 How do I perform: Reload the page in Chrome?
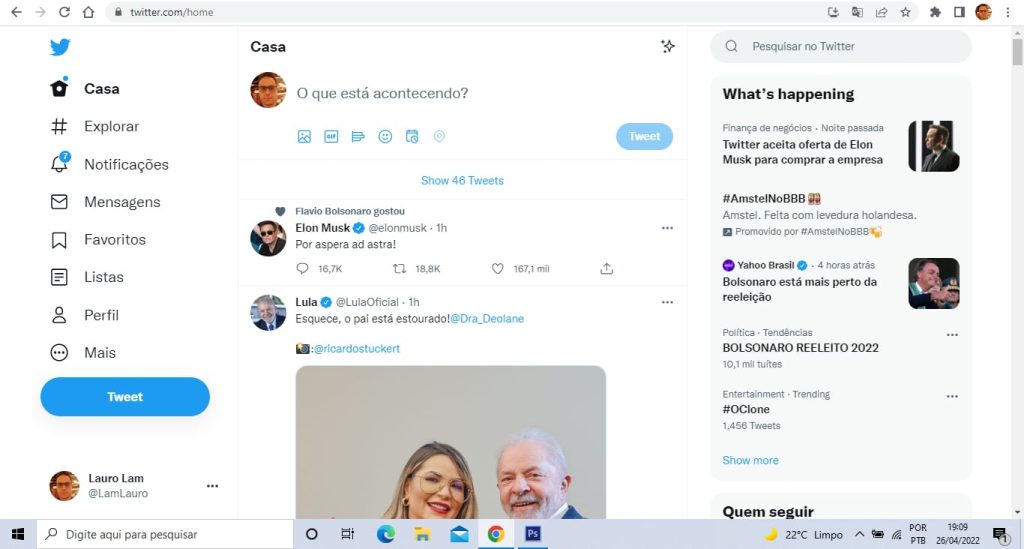64,12
